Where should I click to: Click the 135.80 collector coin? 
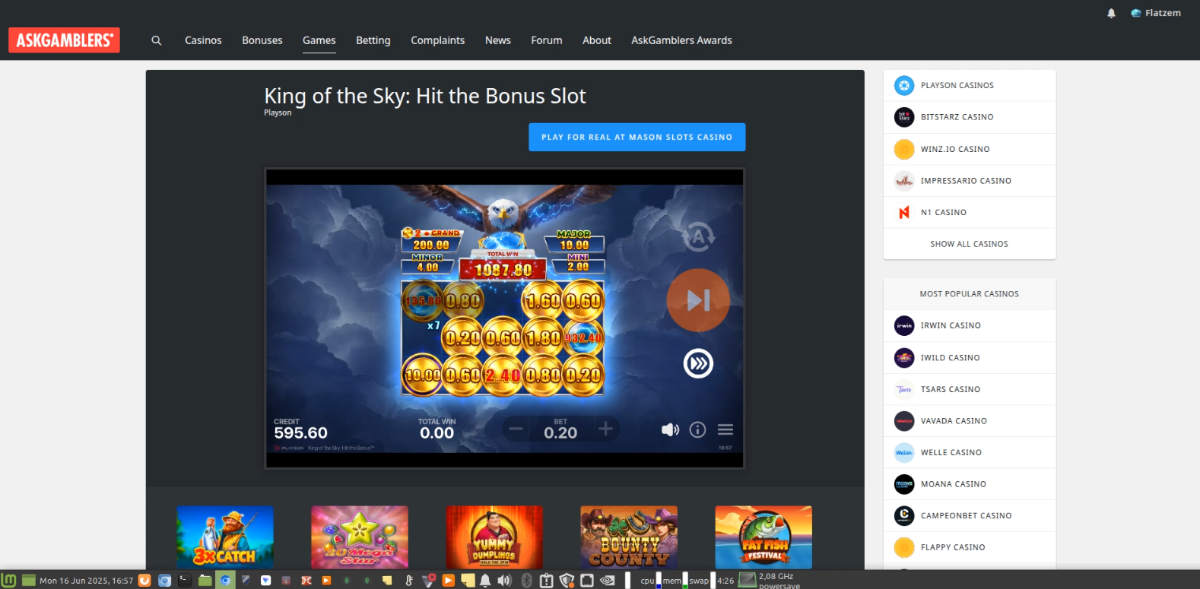(x=422, y=300)
